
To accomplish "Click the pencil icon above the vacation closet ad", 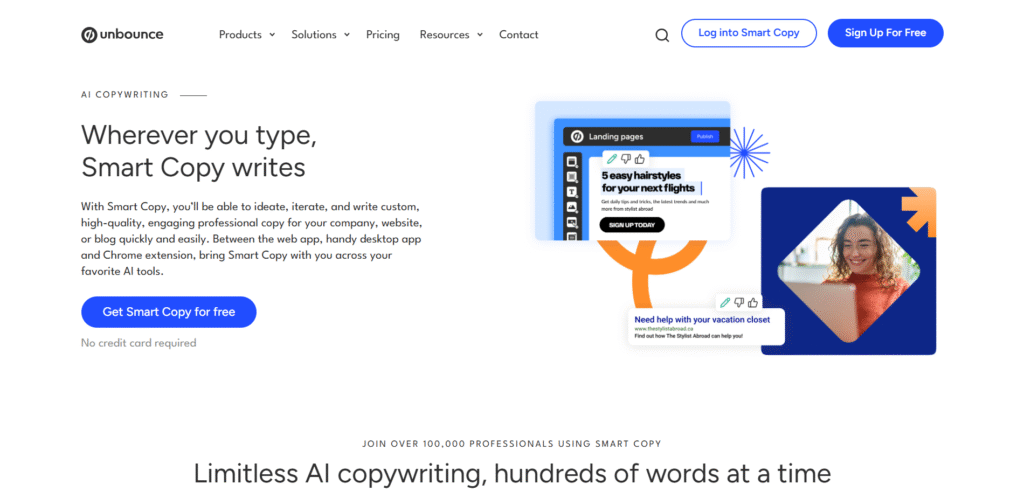I will pyautogui.click(x=725, y=302).
